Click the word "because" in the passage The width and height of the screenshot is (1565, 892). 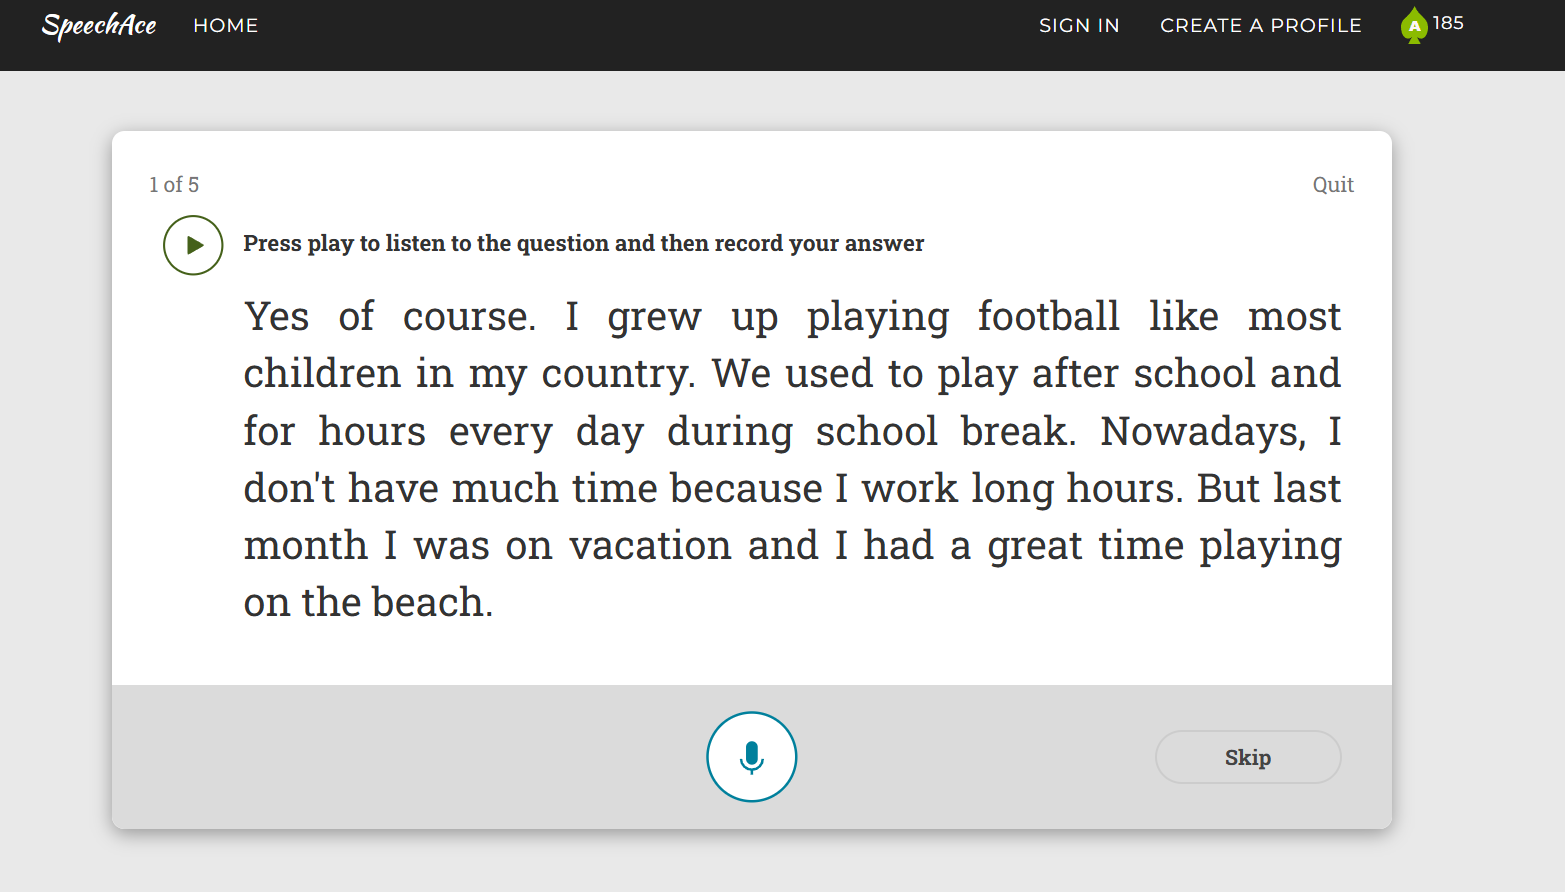click(746, 489)
